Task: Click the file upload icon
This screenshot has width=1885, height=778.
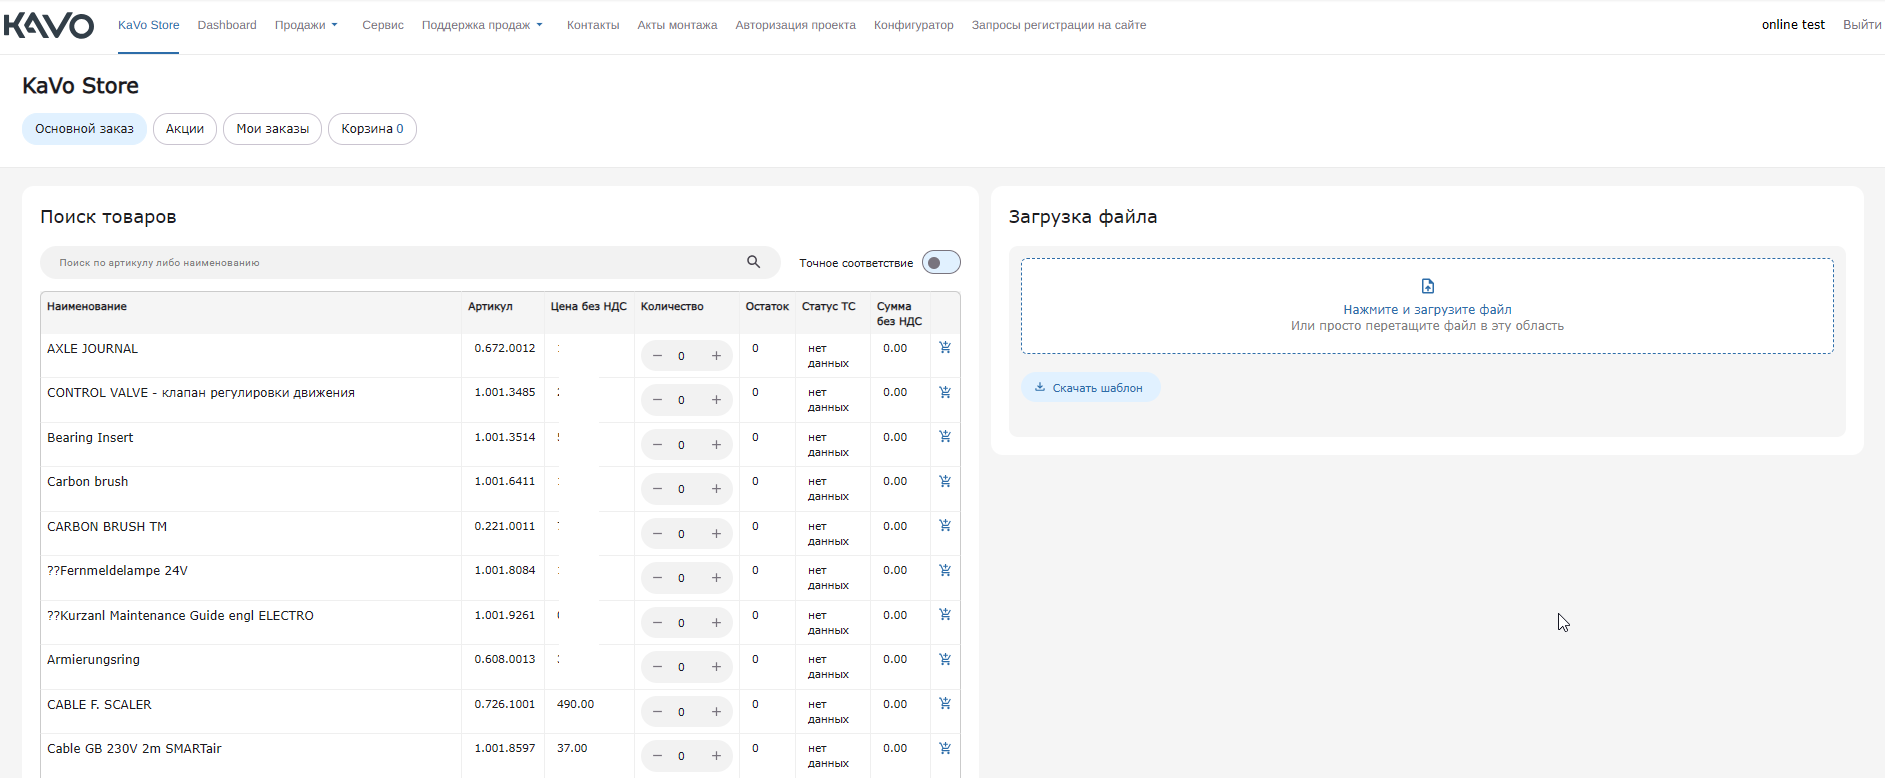Action: (x=1428, y=286)
